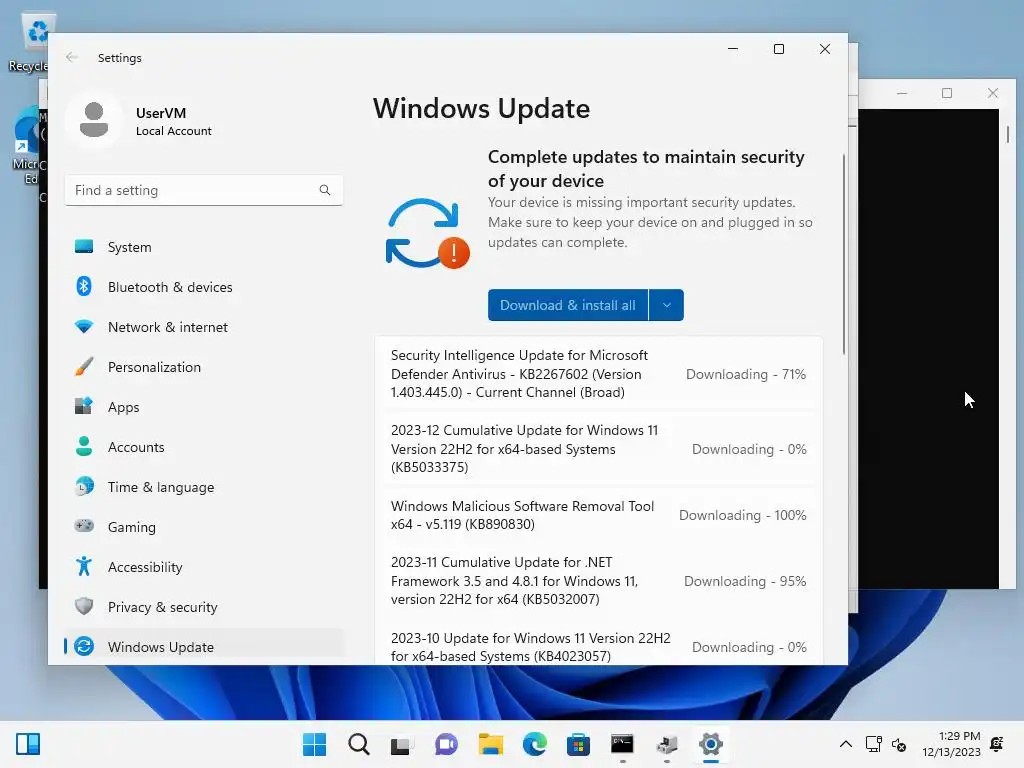1024x768 pixels.
Task: Open the Privacy & security shield icon
Action: (84, 606)
